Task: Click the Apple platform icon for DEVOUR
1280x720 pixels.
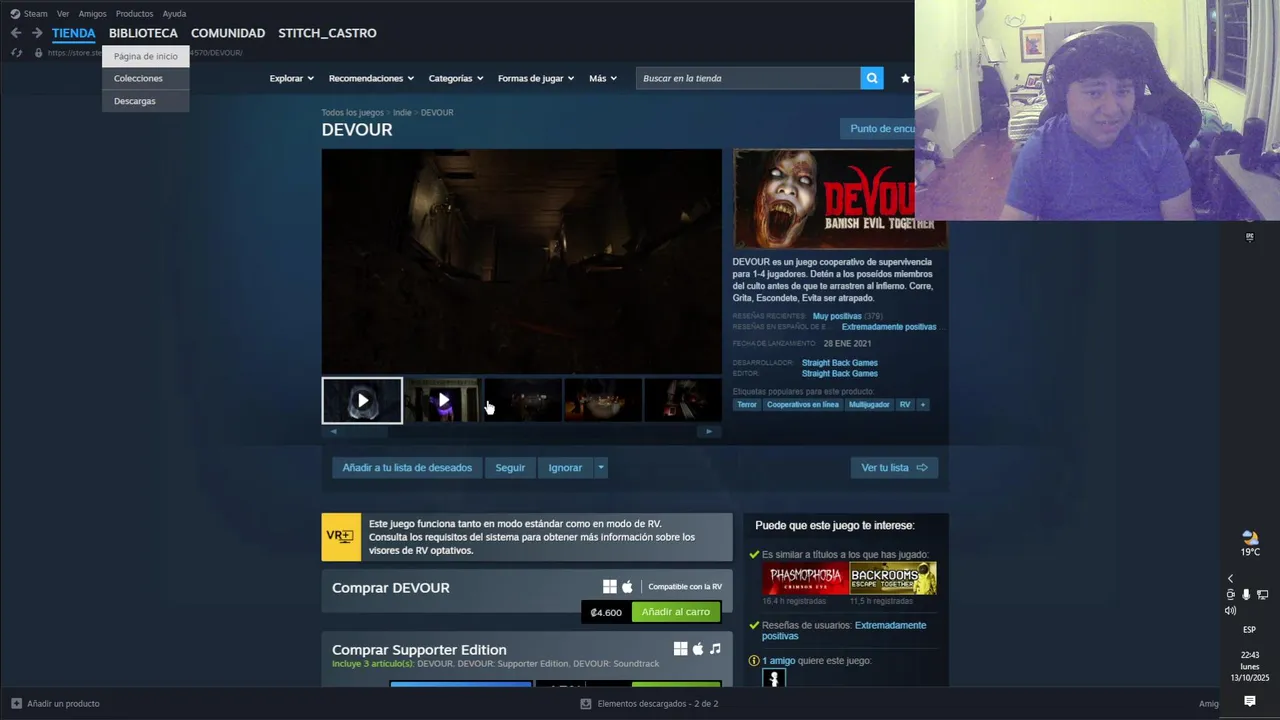Action: pos(628,587)
